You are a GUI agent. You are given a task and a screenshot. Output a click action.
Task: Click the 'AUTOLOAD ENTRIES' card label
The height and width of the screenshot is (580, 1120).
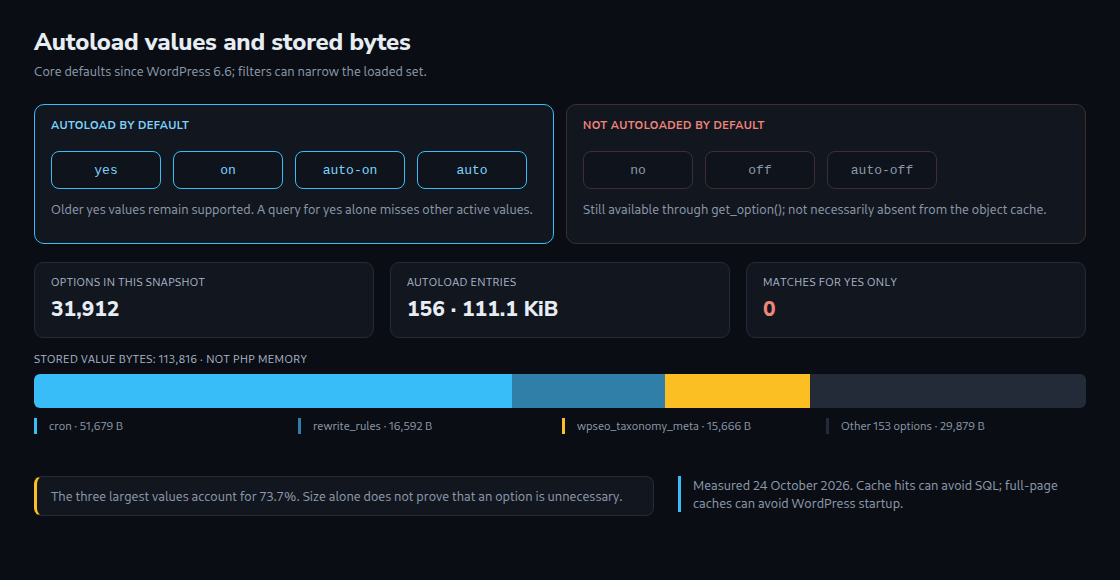[x=461, y=282]
